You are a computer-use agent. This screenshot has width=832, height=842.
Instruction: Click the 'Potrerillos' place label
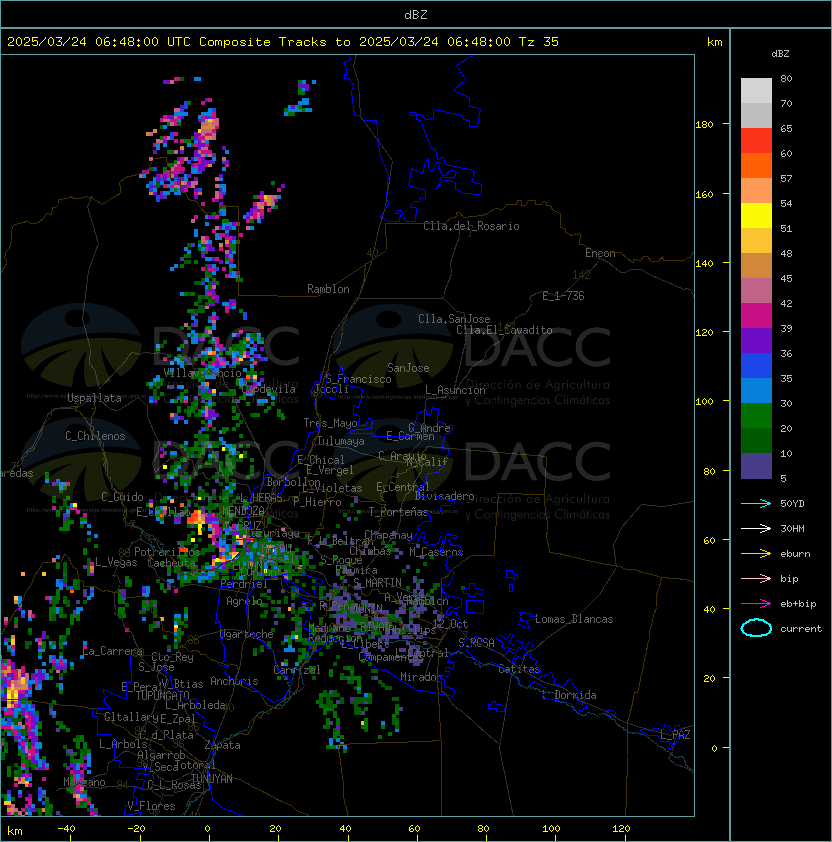pyautogui.click(x=167, y=552)
